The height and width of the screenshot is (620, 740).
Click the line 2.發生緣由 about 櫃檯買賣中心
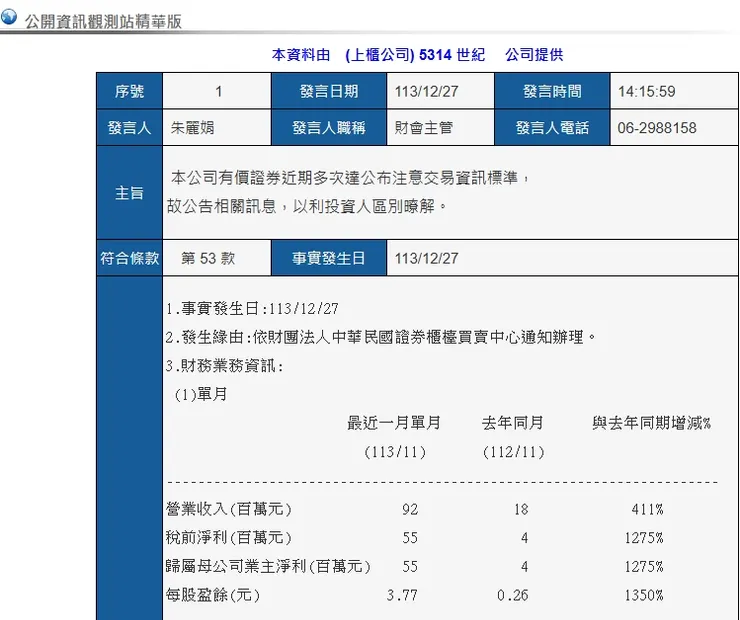pos(381,337)
